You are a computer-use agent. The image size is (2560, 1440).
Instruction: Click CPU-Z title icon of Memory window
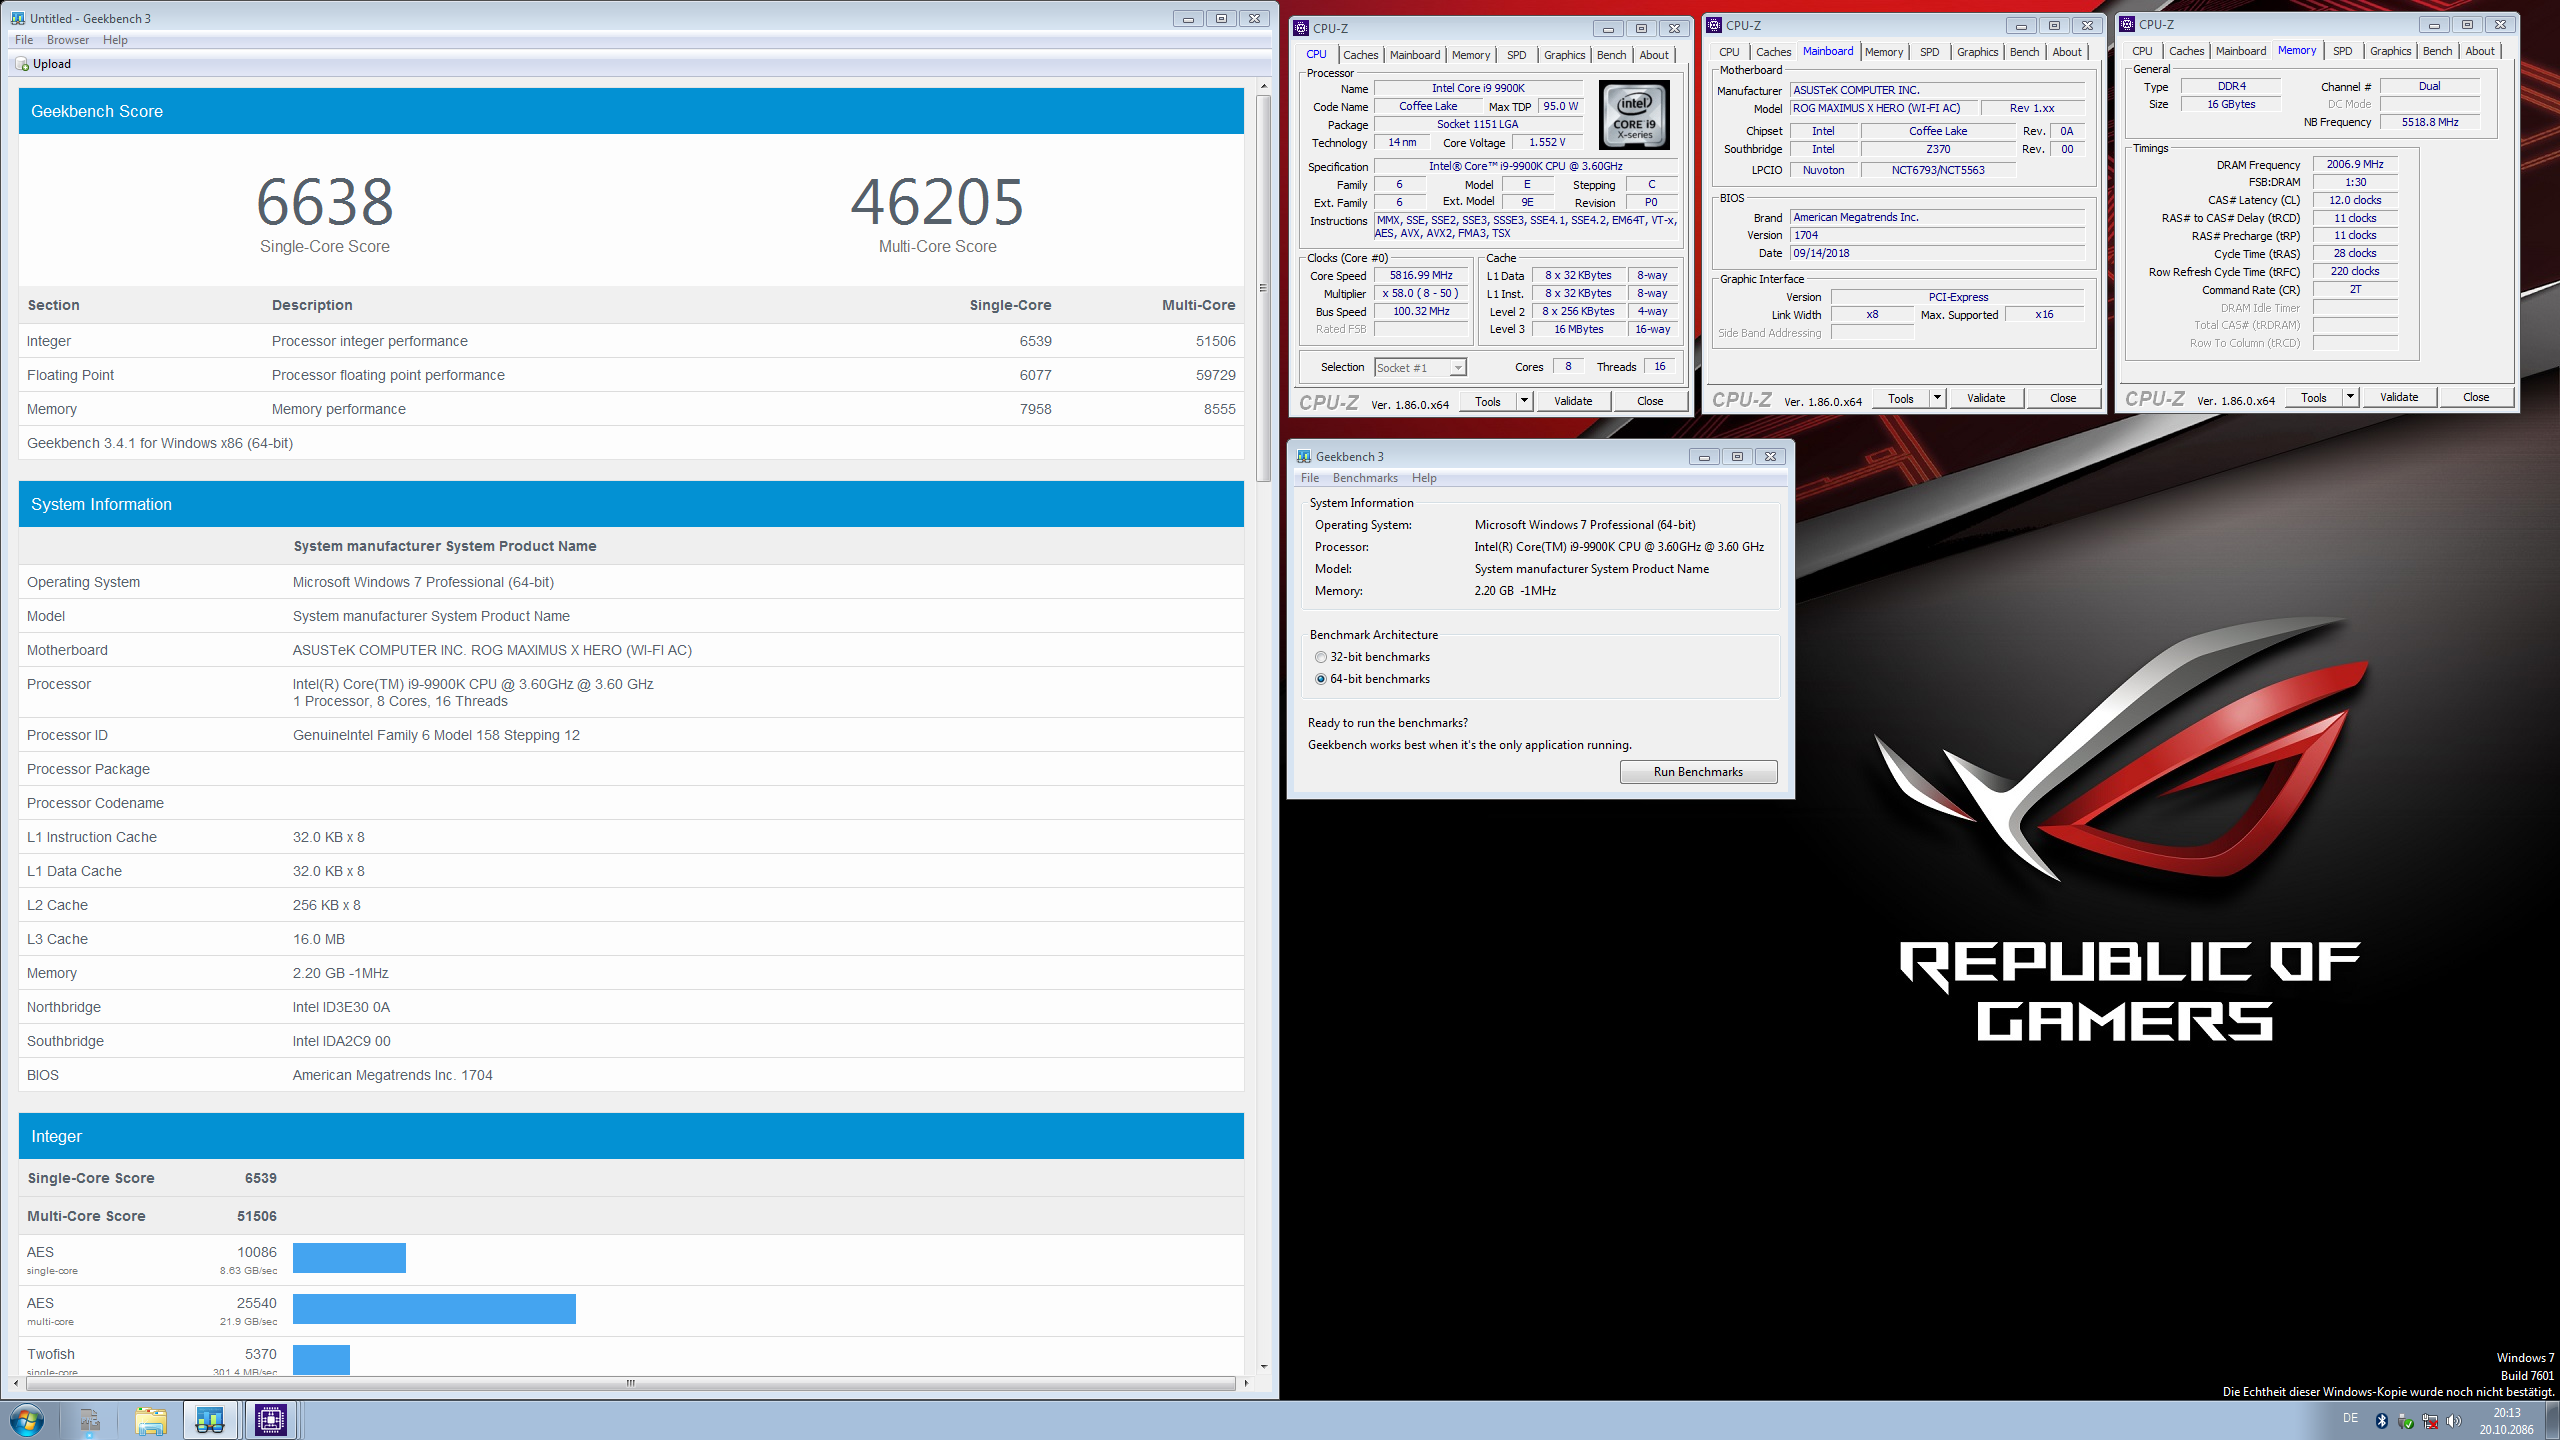2127,24
